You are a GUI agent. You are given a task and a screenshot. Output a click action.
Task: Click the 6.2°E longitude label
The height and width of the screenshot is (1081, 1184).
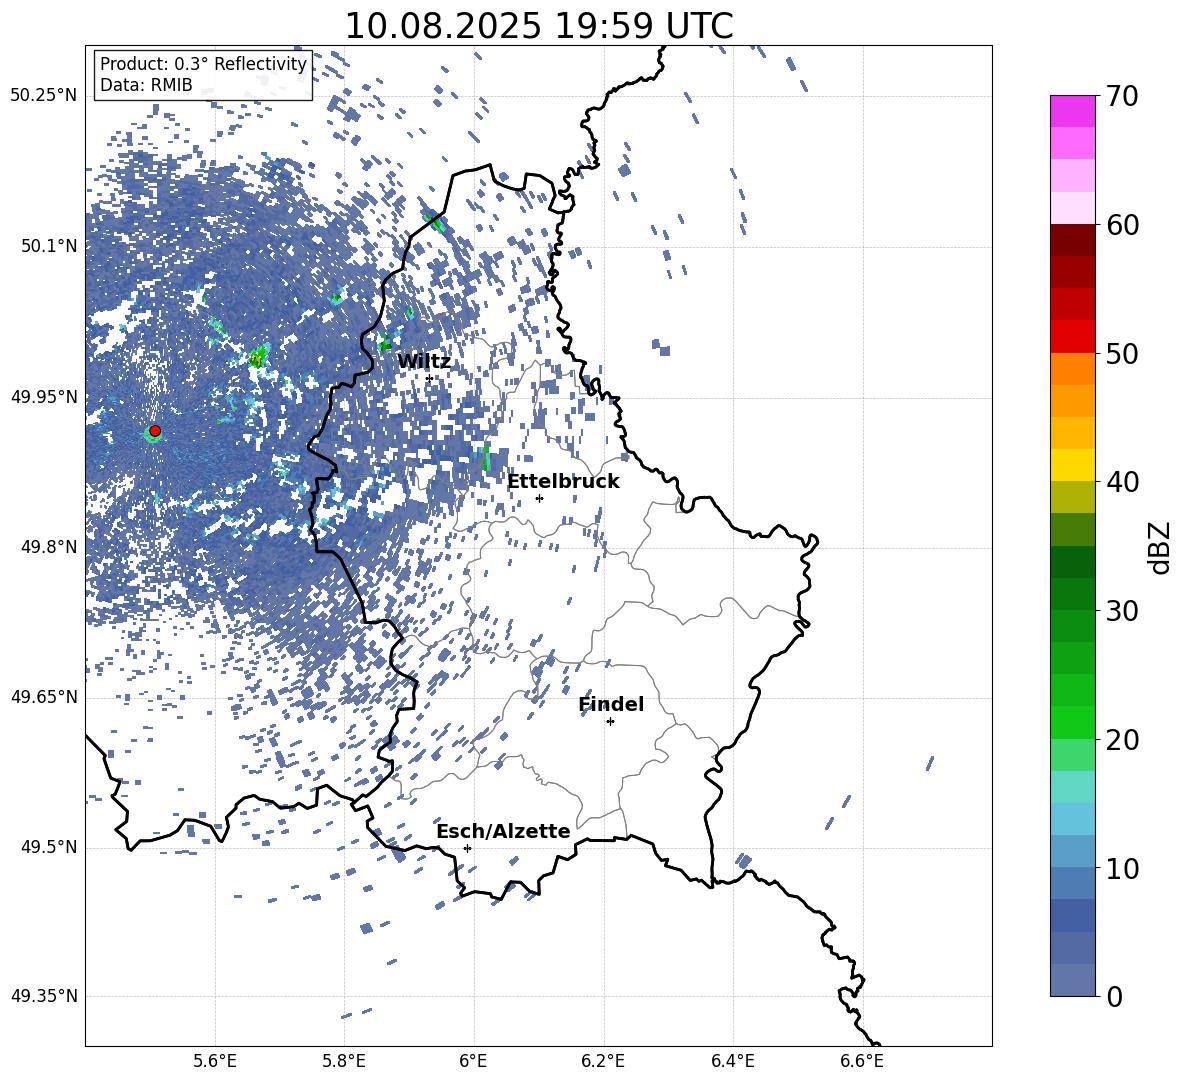click(603, 1061)
